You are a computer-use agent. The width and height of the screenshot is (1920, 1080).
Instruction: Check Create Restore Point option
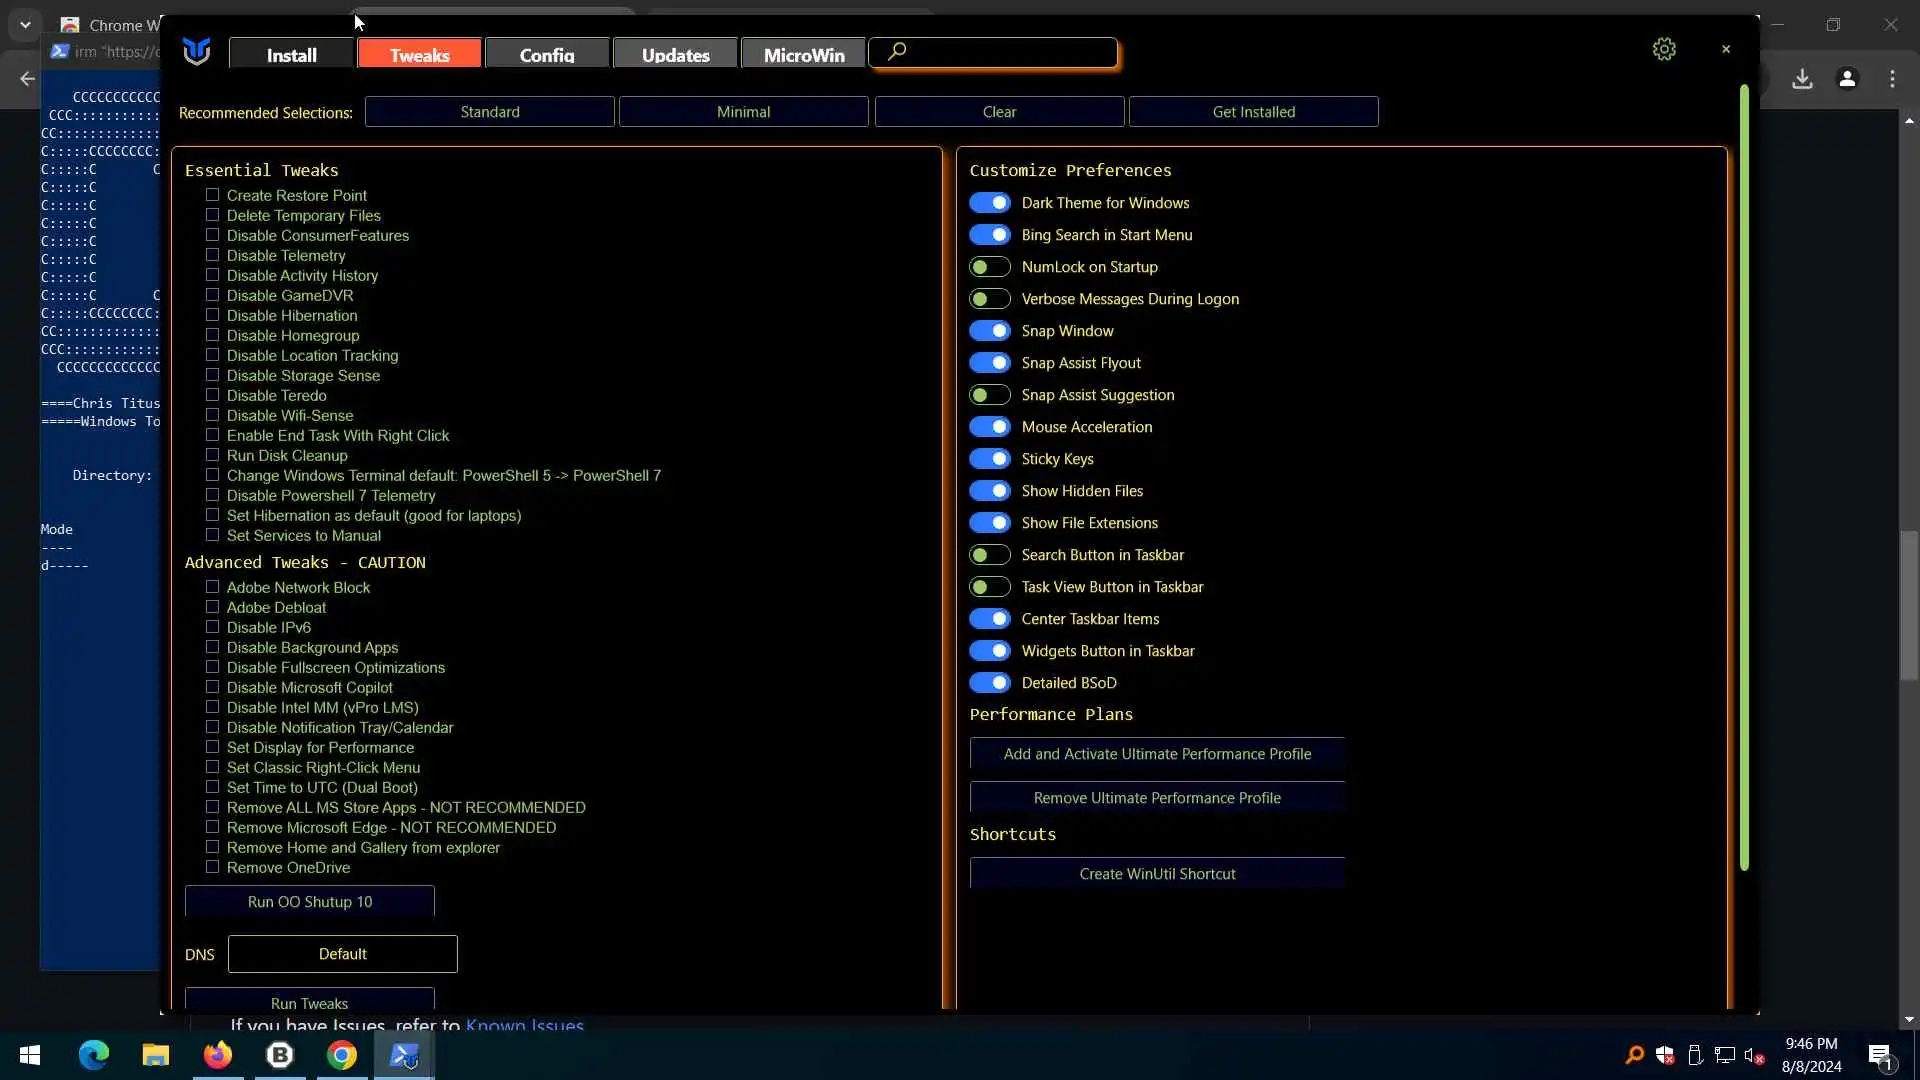pos(212,195)
